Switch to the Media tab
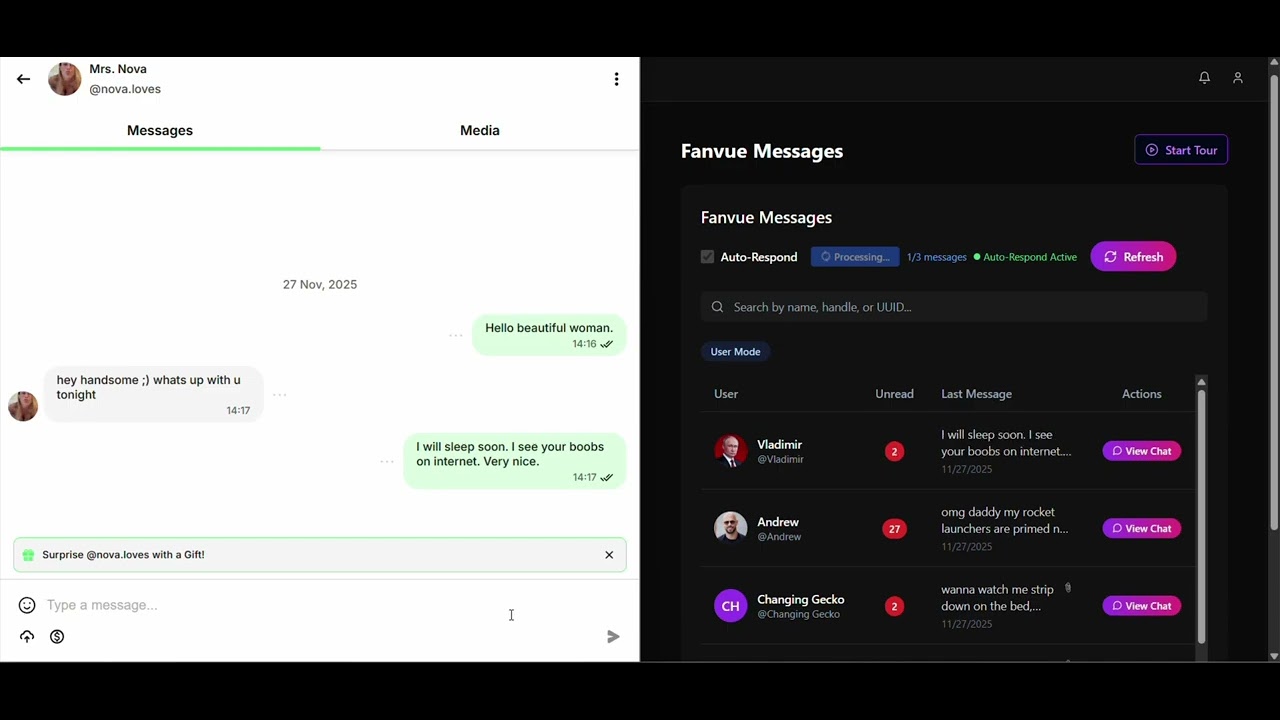 point(480,131)
